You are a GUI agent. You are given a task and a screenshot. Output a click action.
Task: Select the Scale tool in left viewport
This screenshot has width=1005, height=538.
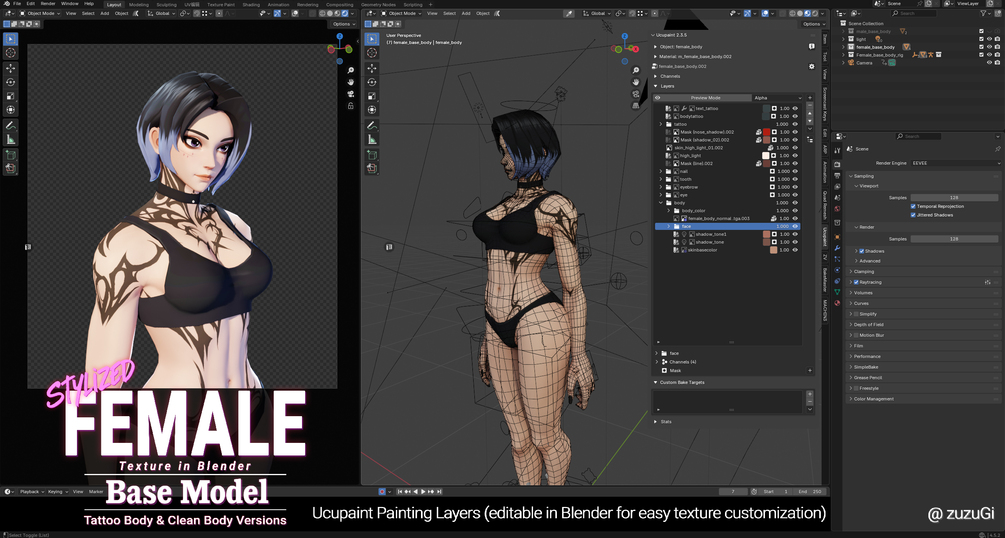(x=10, y=96)
